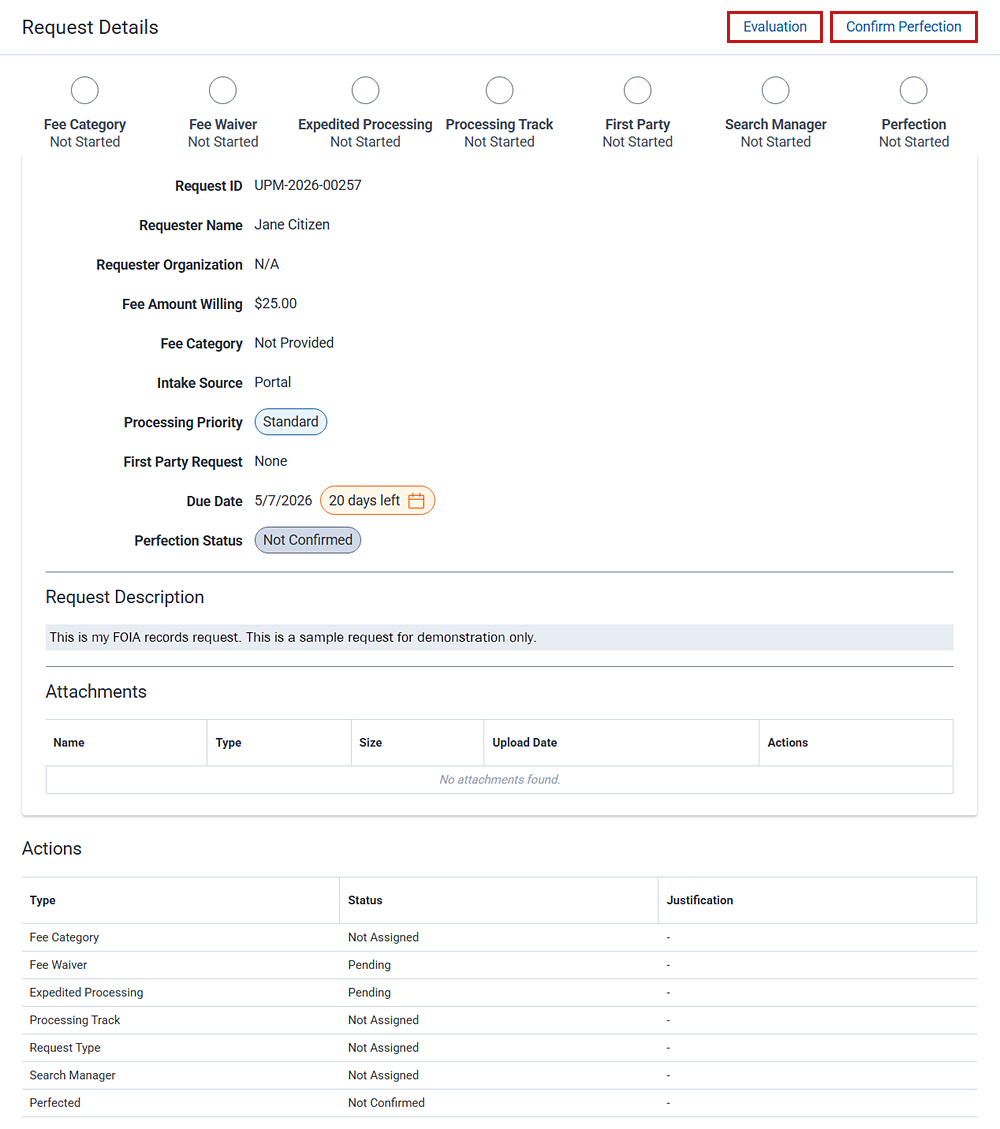Click the Search Manager step circle

pos(775,90)
